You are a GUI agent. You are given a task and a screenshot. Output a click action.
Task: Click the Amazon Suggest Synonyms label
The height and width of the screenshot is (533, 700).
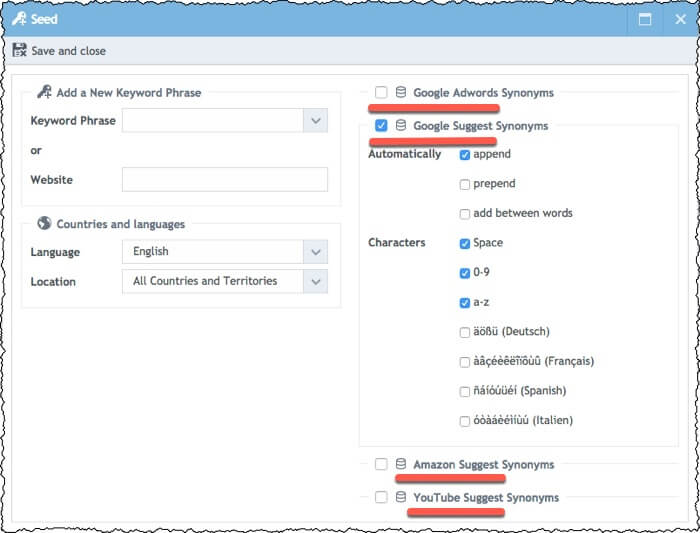[x=484, y=464]
